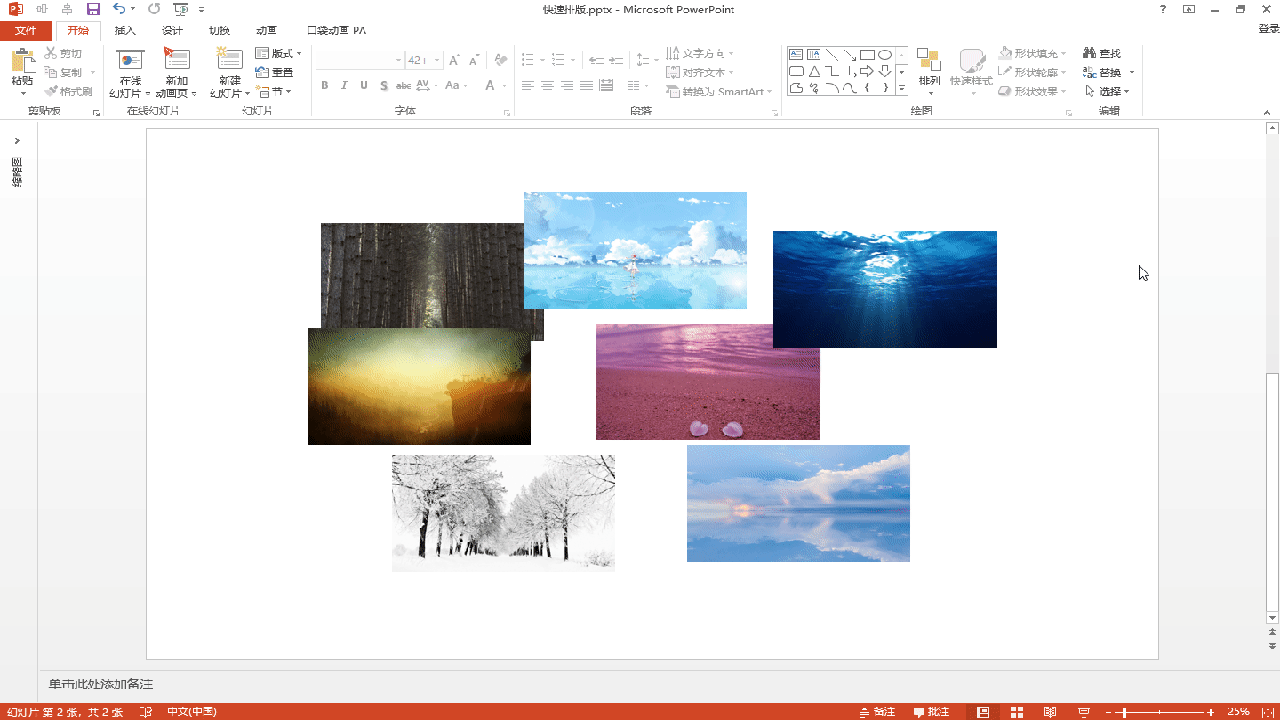This screenshot has width=1280, height=720.
Task: Open the Pocket Animation (口袋动画 PA) tab
Action: pos(336,31)
